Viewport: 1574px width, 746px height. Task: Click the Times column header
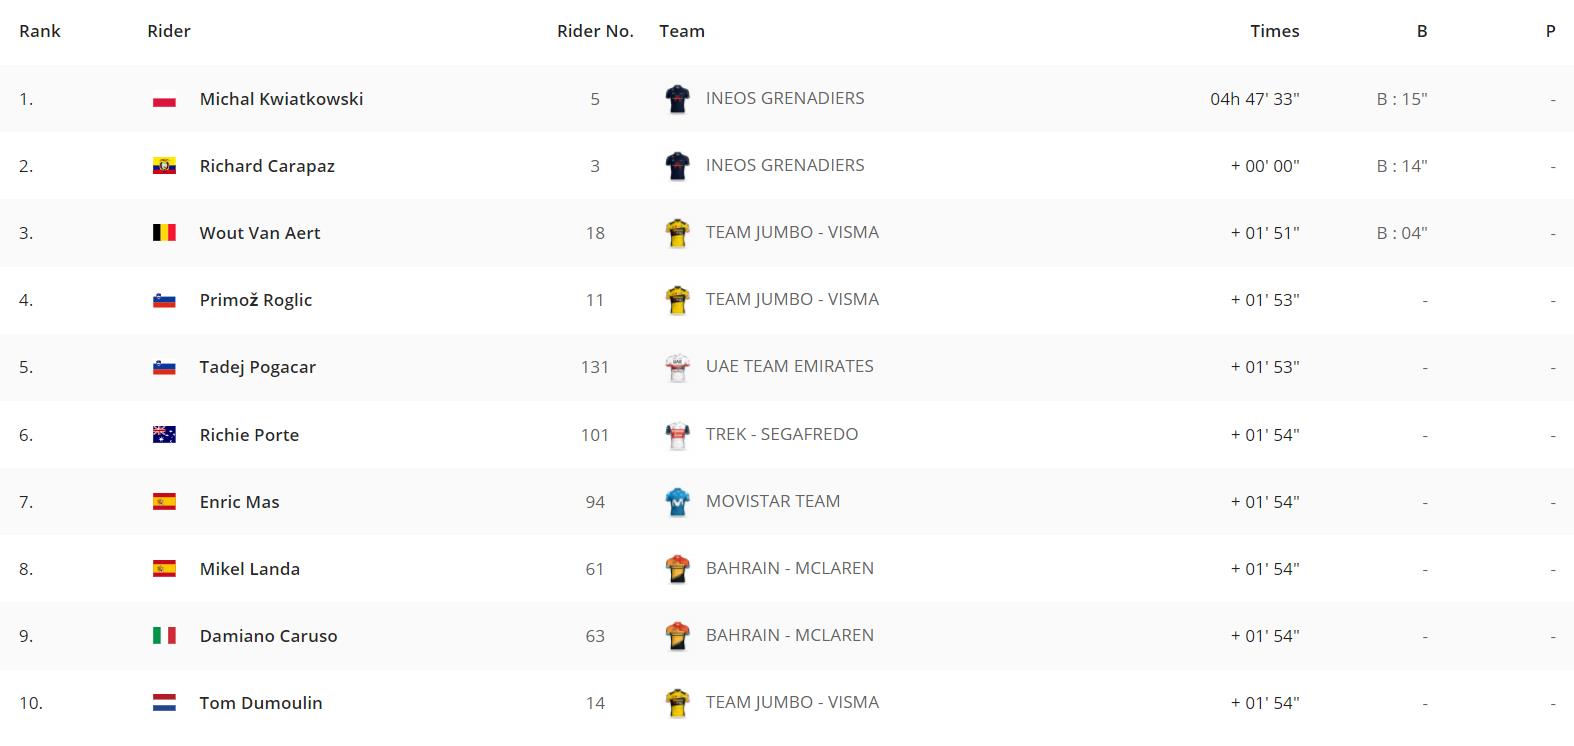(1275, 31)
